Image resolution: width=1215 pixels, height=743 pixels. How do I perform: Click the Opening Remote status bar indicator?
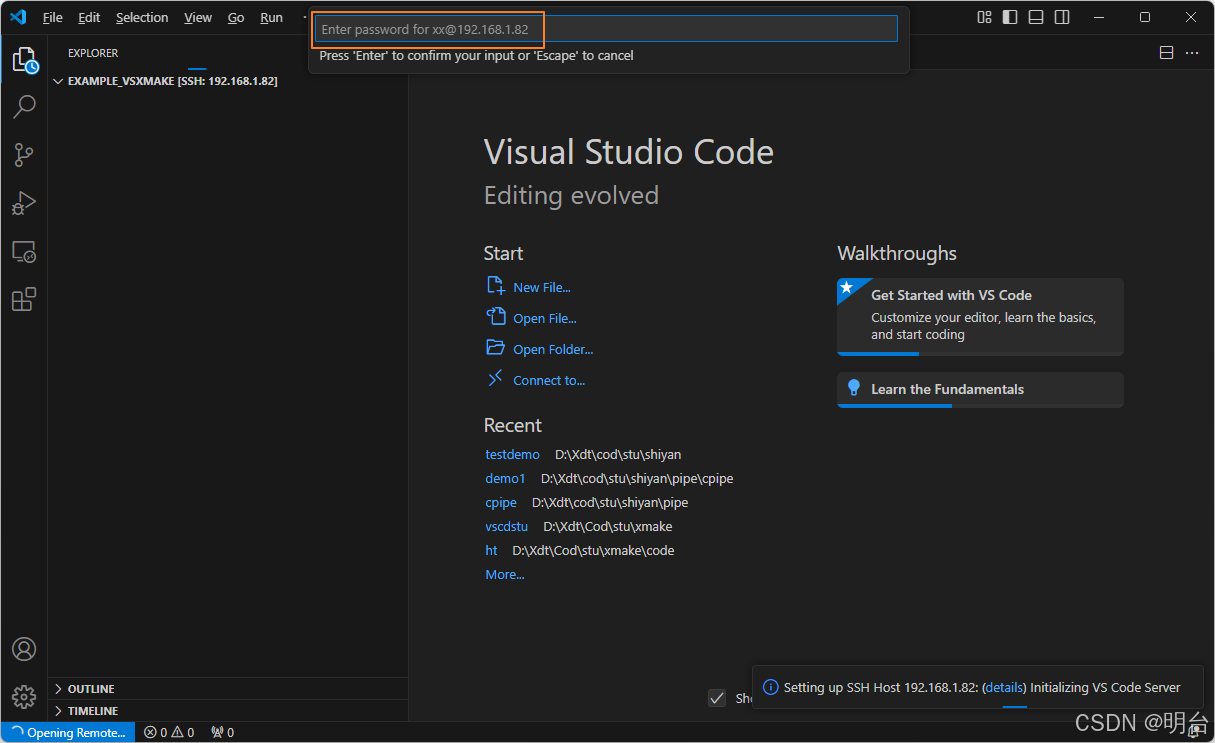click(x=67, y=732)
